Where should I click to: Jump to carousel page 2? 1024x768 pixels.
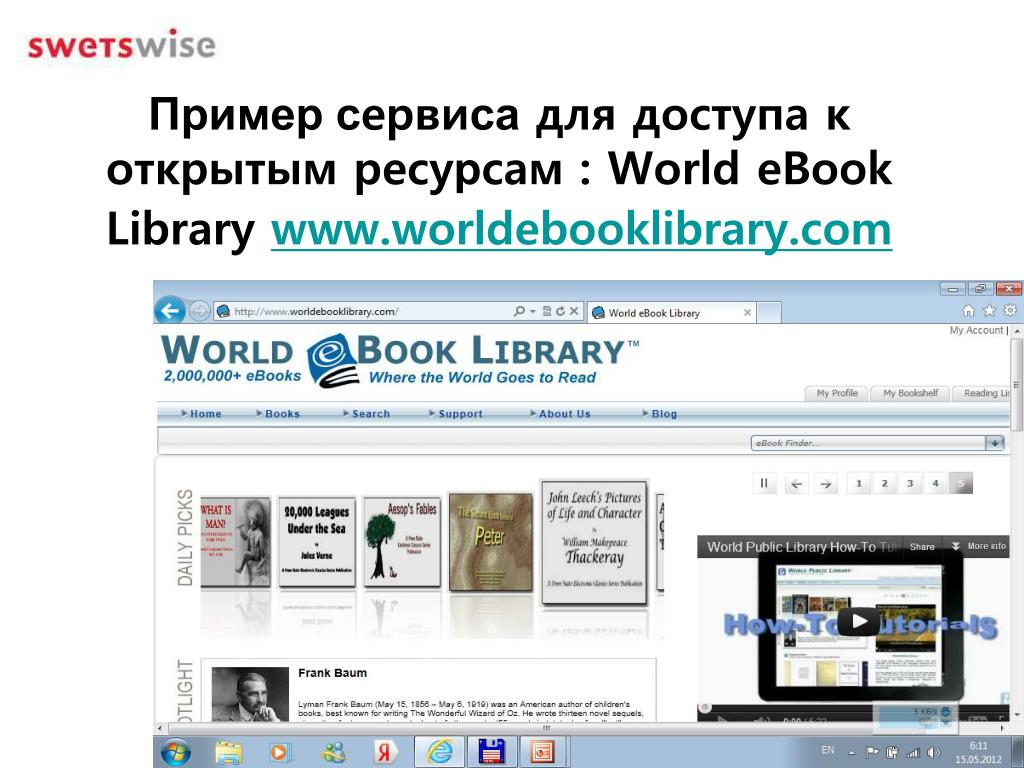[x=884, y=483]
